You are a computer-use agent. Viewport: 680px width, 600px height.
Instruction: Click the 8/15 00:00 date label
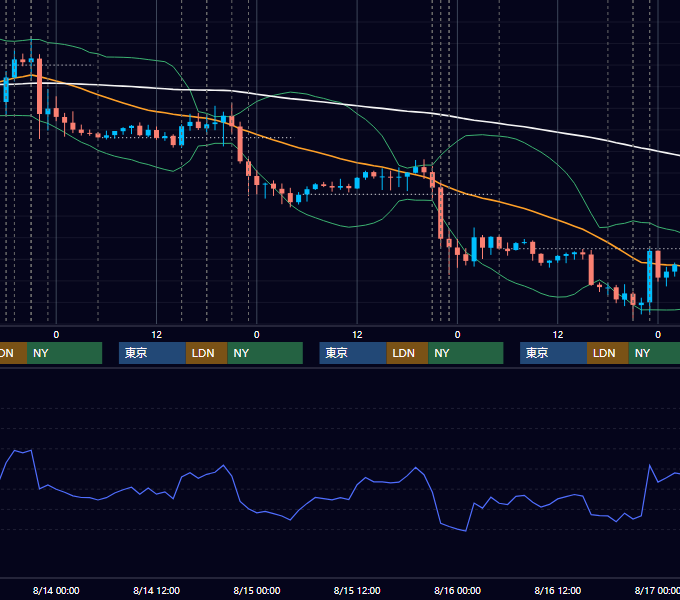257,590
